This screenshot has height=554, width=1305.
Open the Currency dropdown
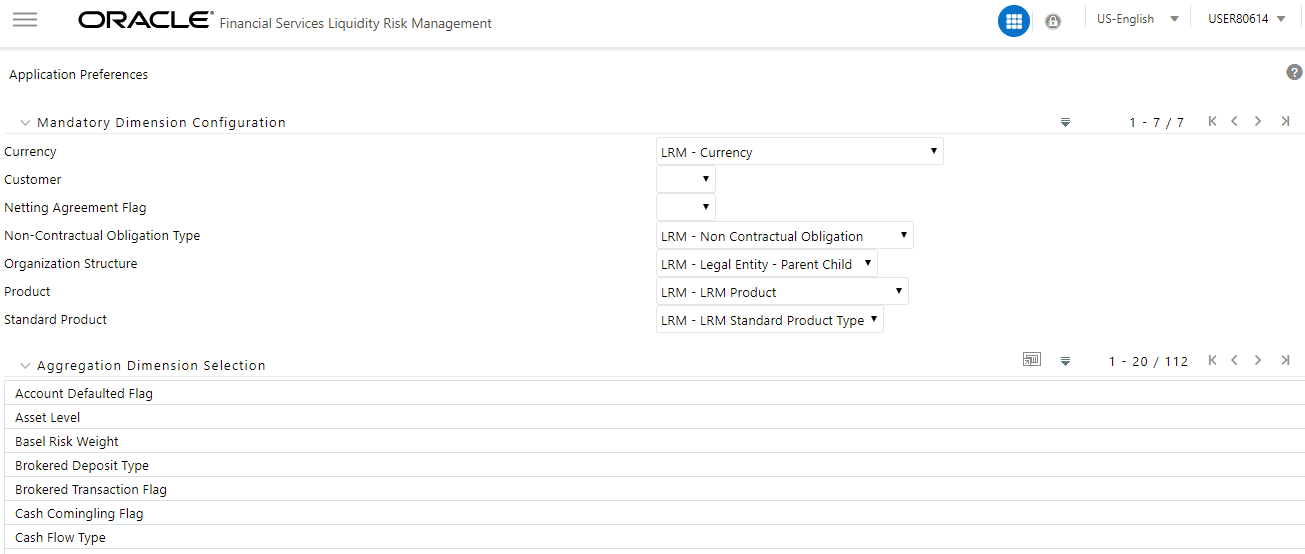click(800, 152)
